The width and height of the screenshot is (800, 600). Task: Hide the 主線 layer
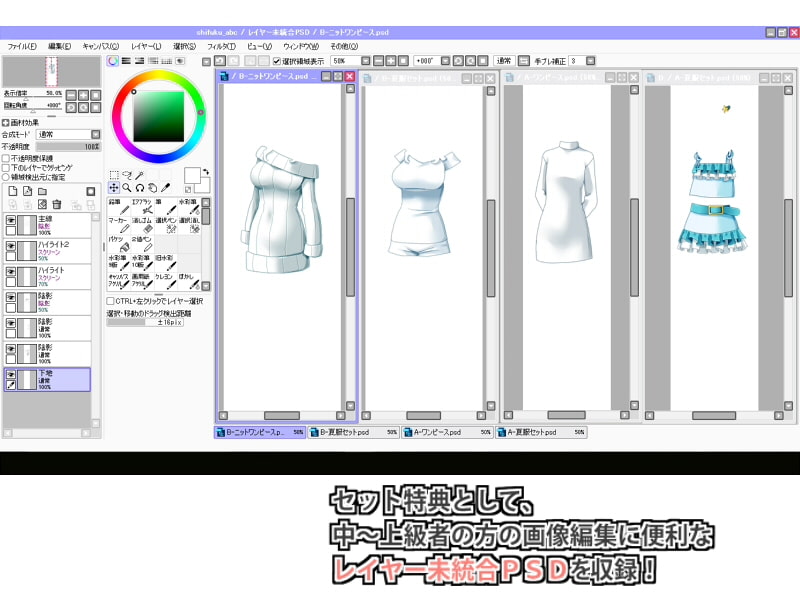click(11, 220)
